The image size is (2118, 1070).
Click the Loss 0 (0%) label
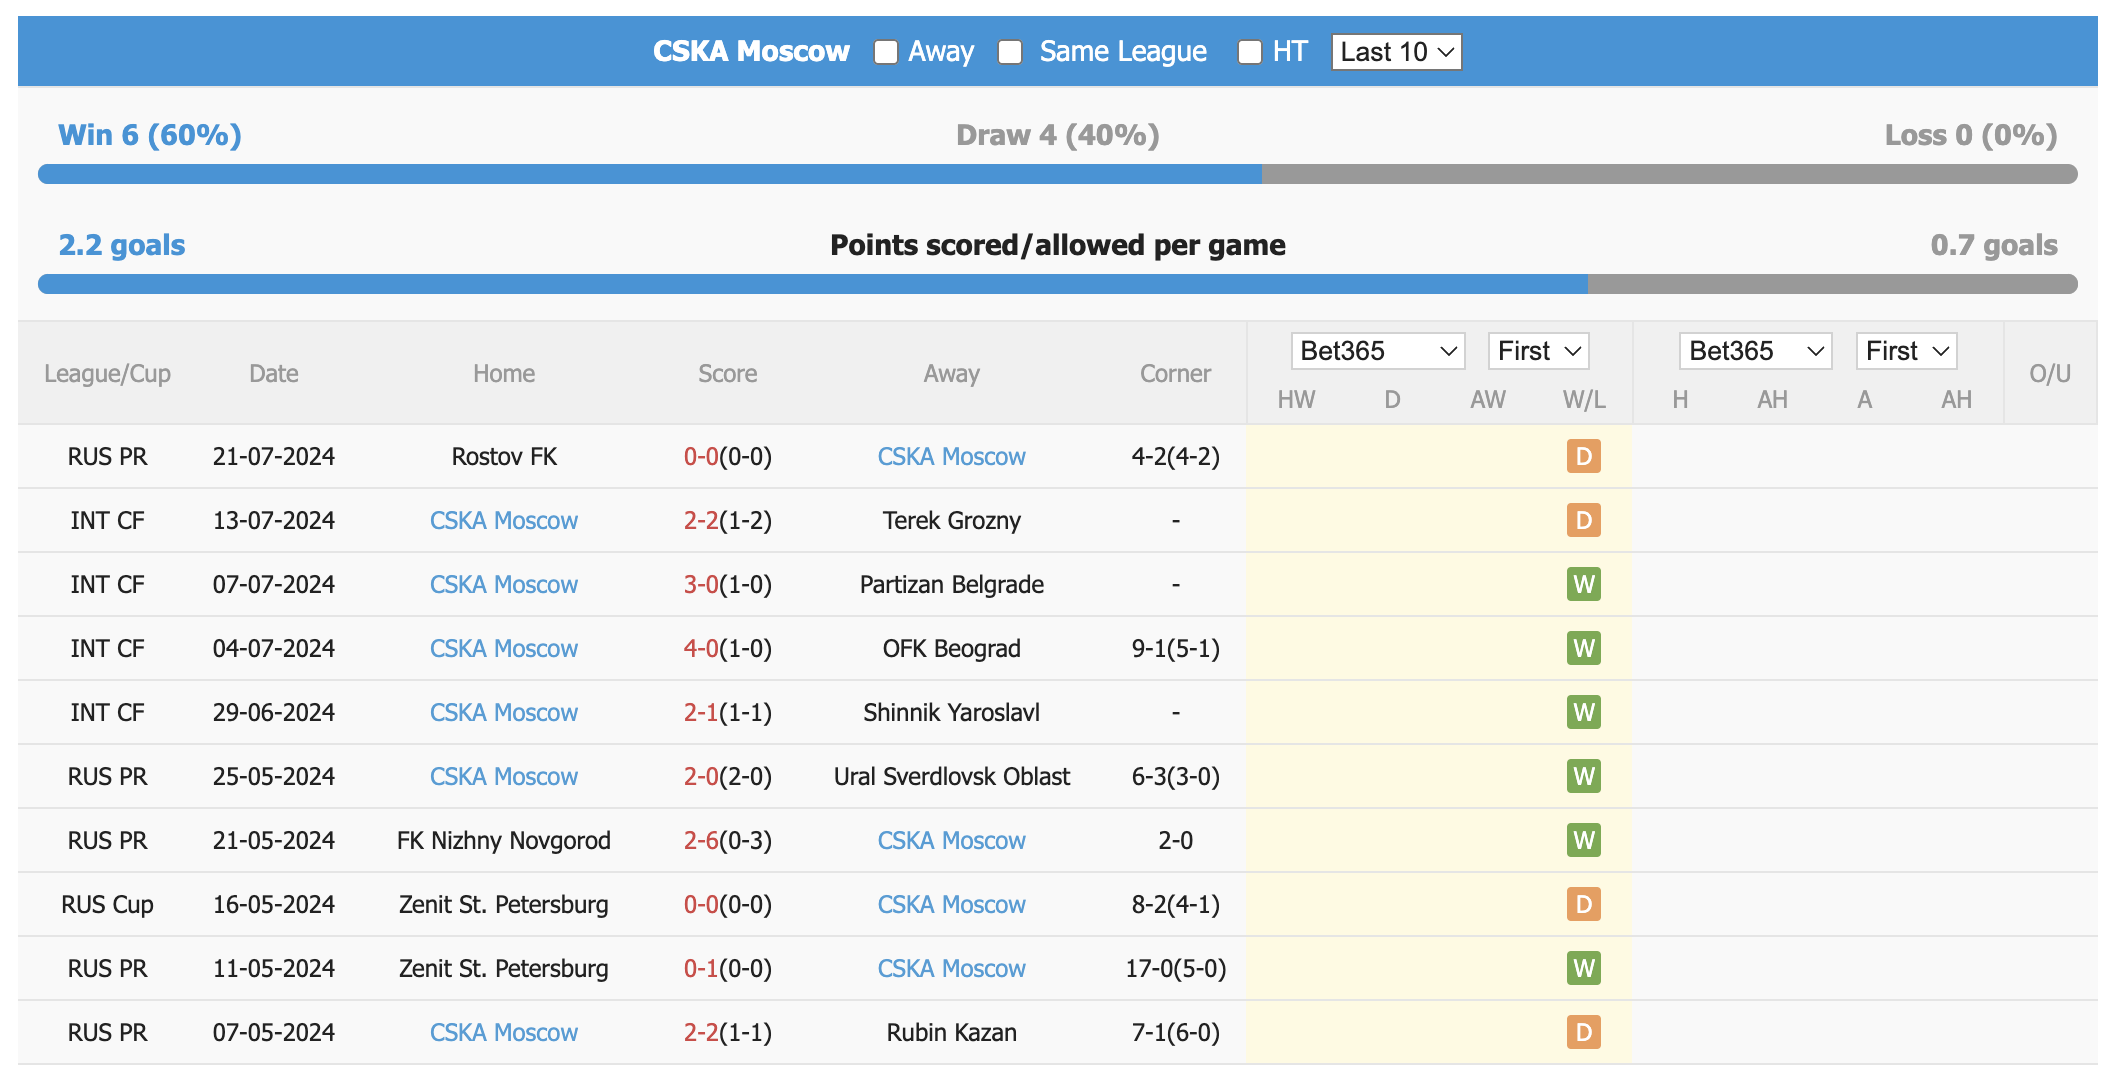pyautogui.click(x=1971, y=135)
